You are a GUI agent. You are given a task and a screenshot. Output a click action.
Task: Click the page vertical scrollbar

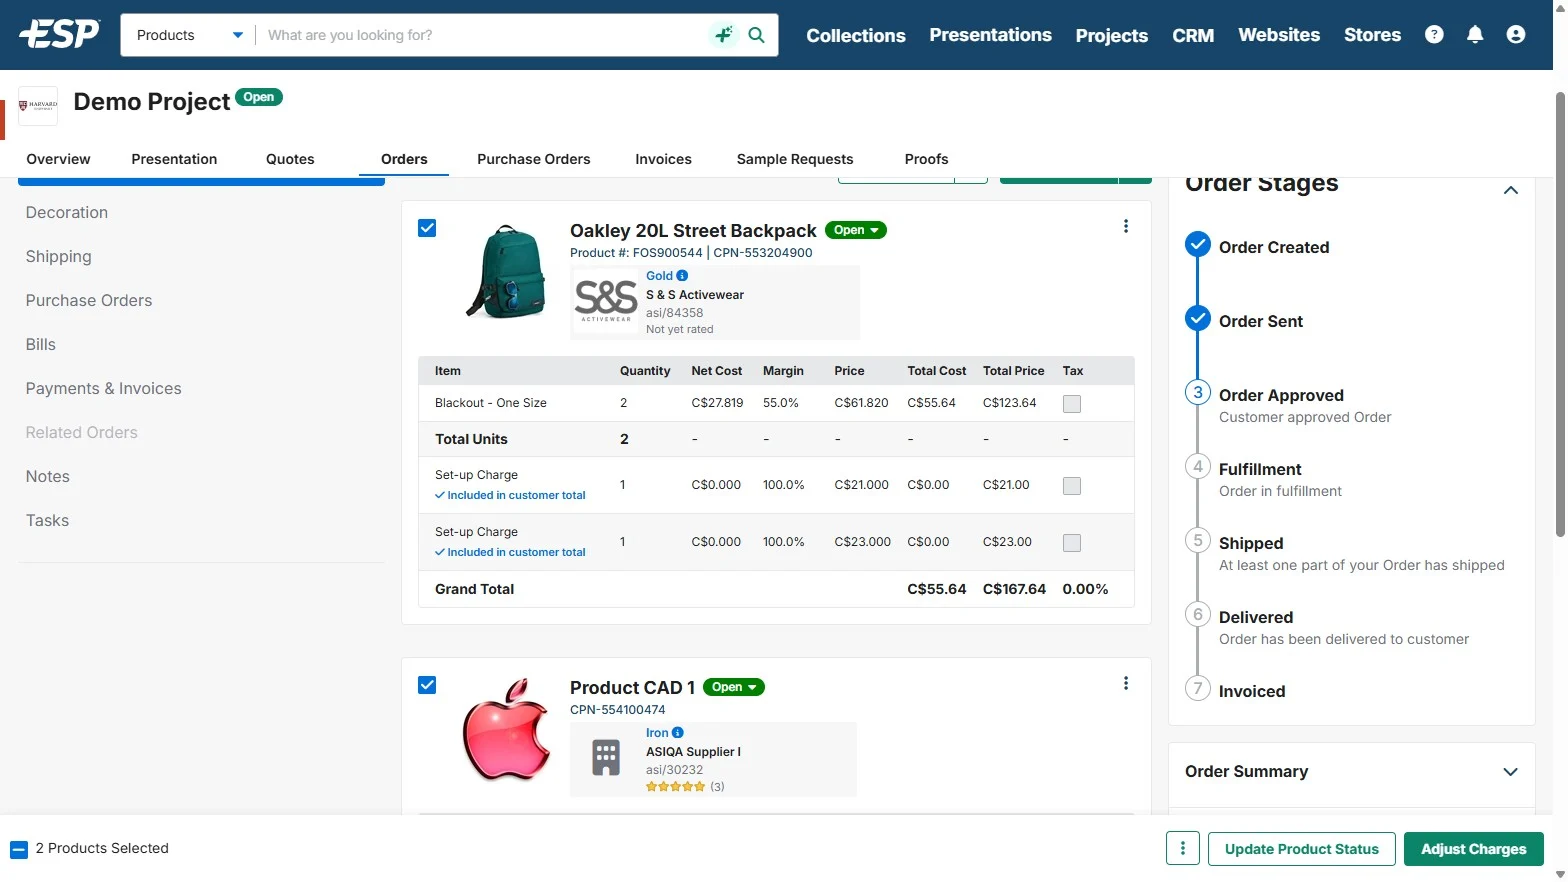click(x=1560, y=313)
